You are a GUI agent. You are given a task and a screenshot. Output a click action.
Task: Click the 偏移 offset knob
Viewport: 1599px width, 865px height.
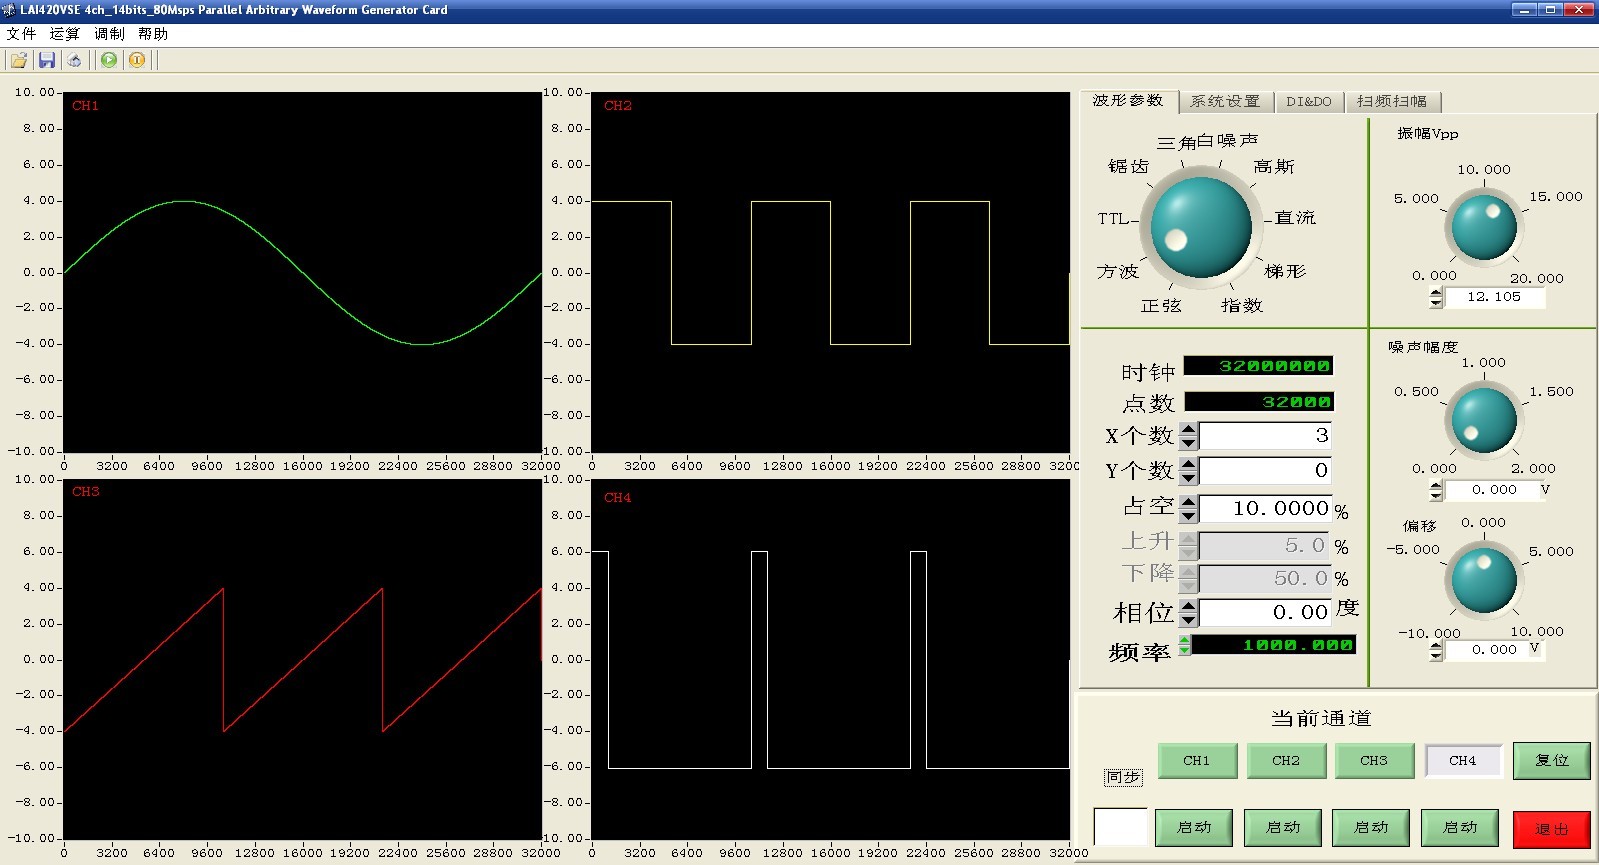[x=1484, y=579]
